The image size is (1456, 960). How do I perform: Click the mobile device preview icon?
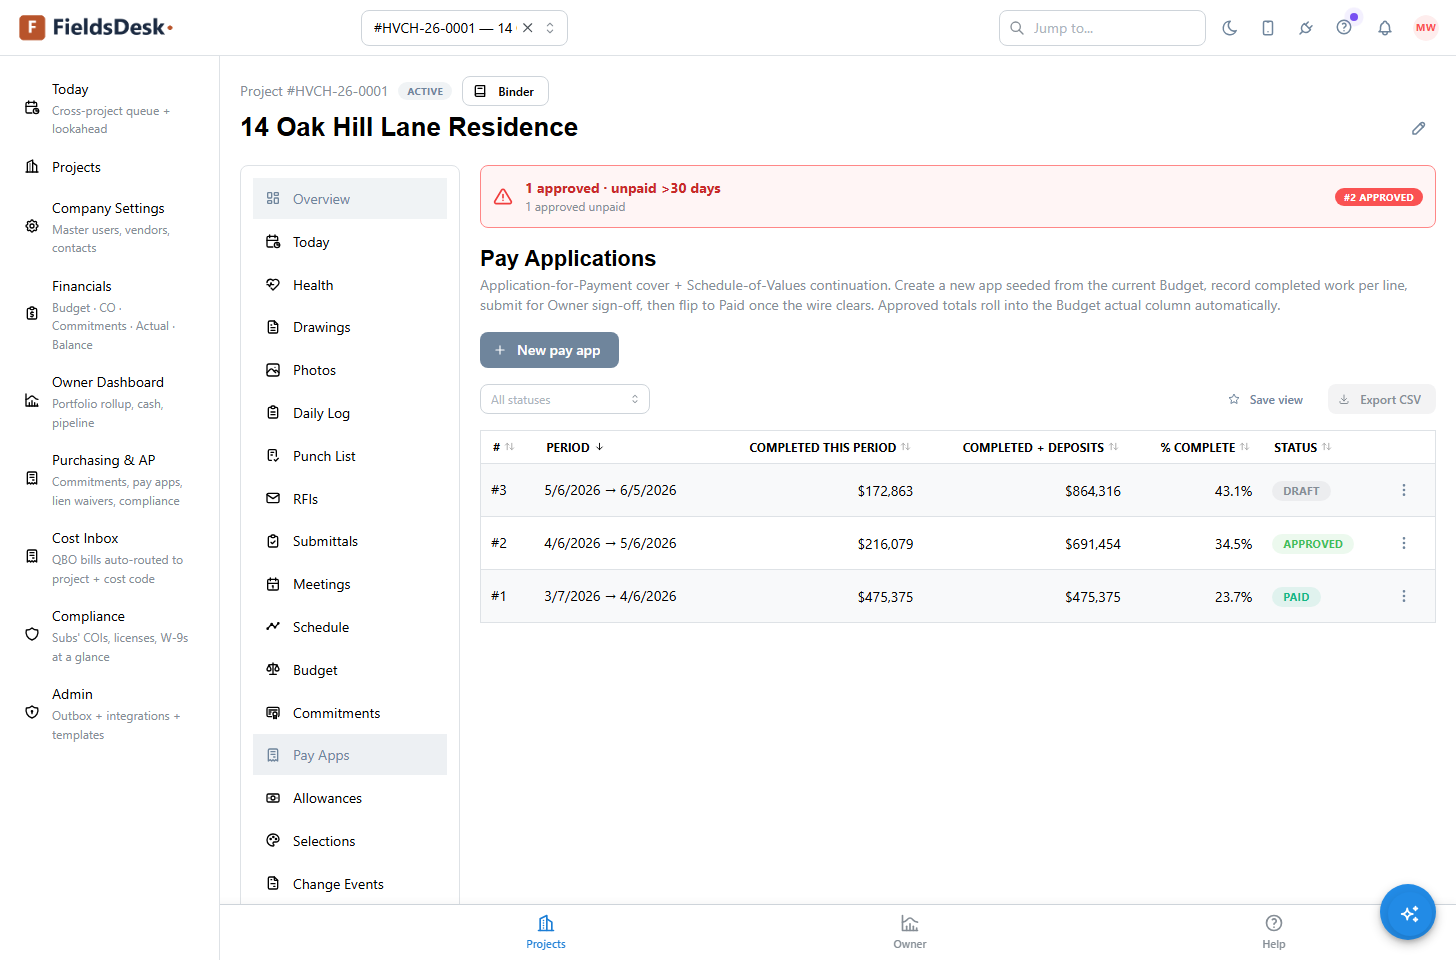point(1268,28)
